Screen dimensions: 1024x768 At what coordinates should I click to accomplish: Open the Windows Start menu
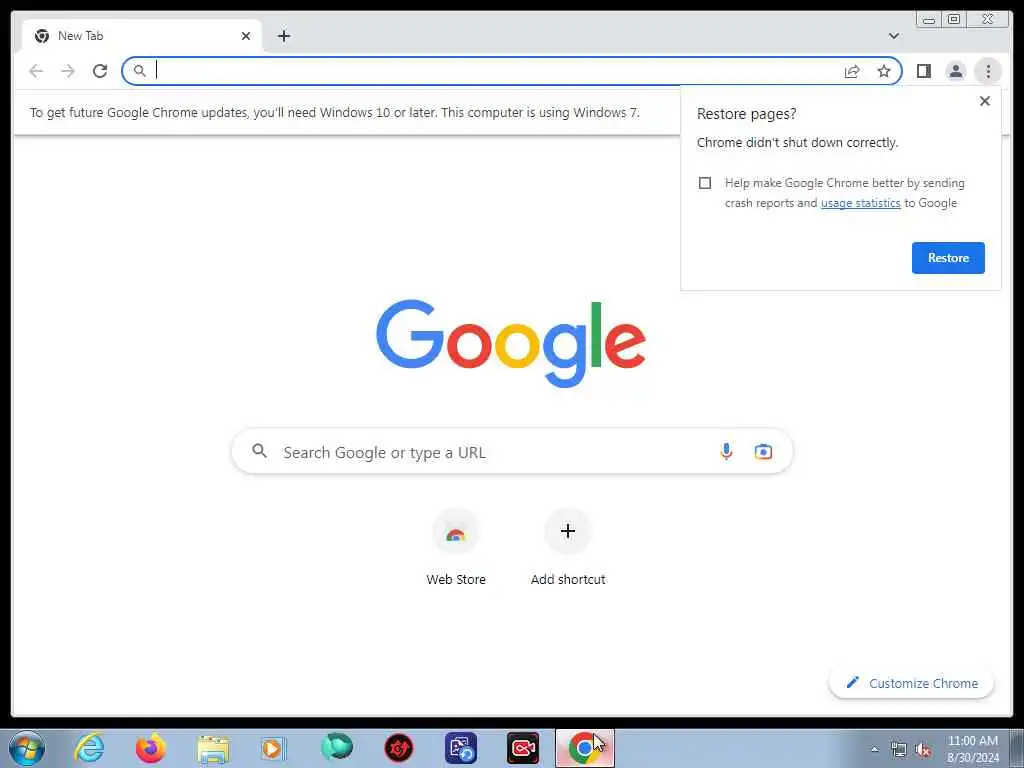(x=27, y=748)
